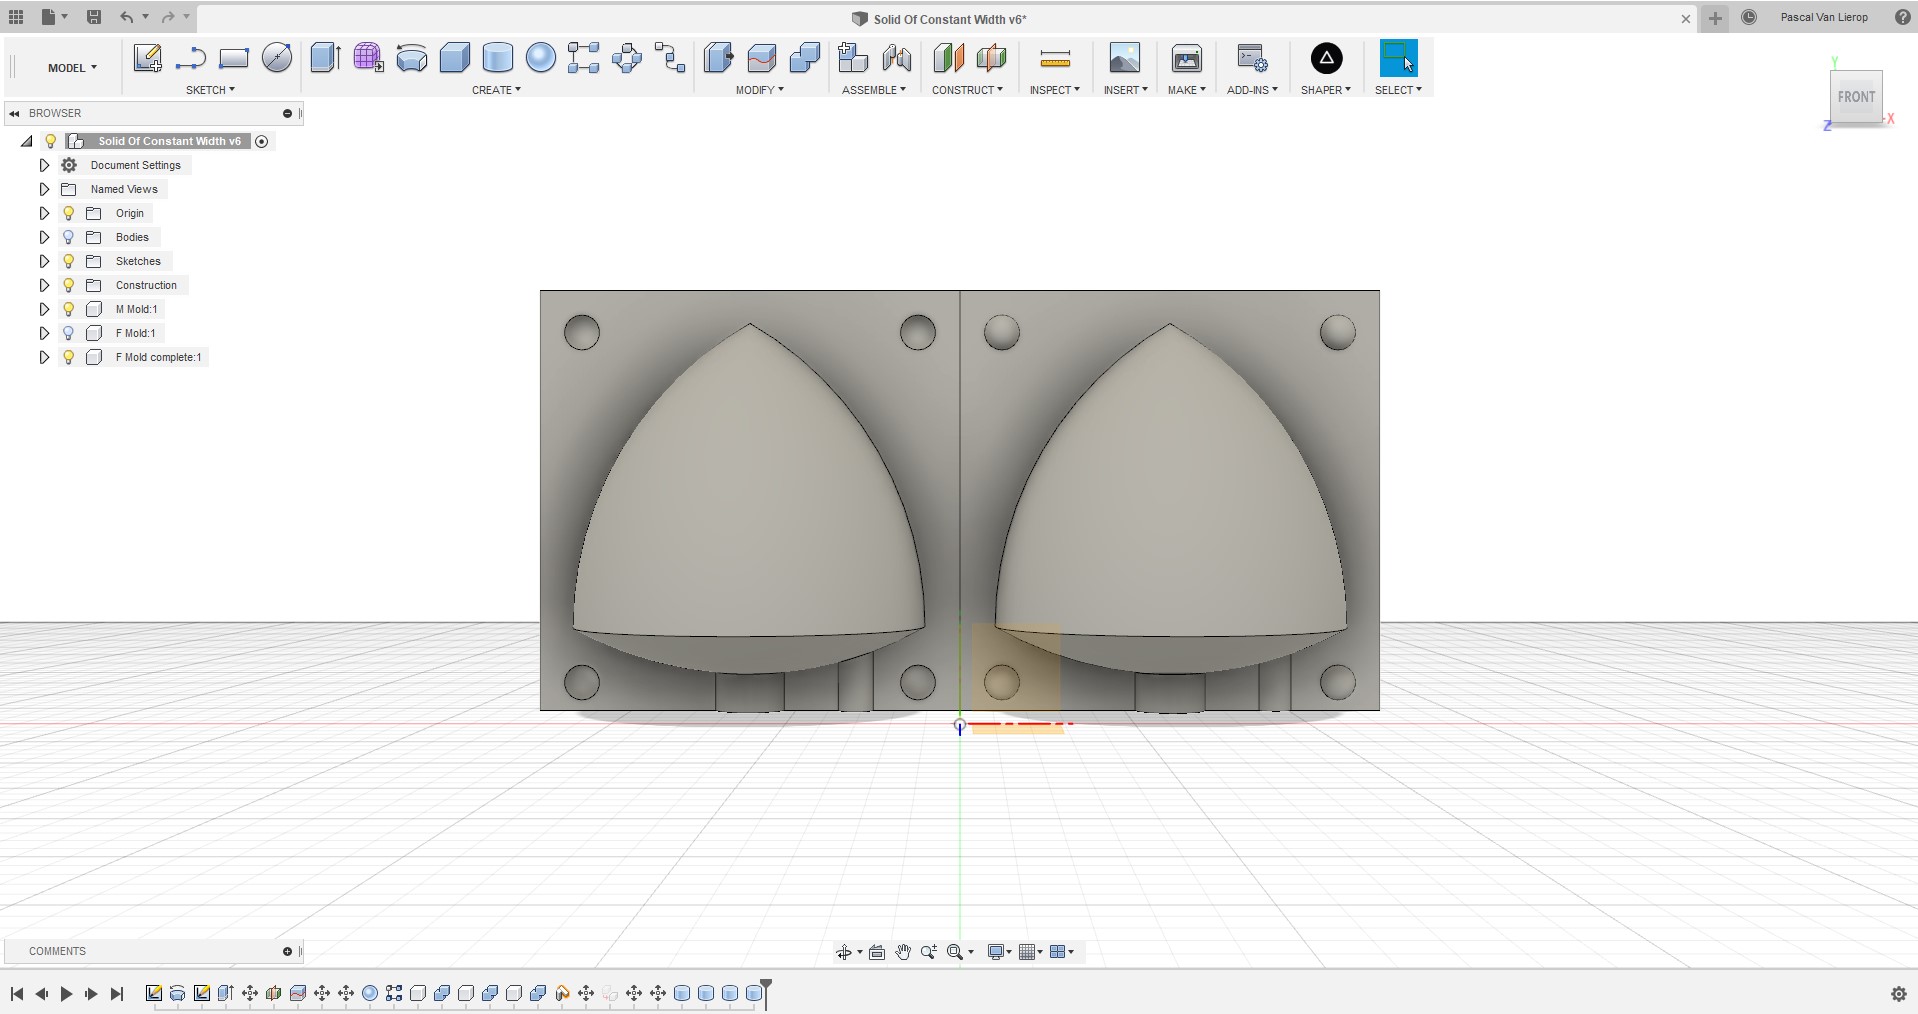Expand the Bodies folder
The height and width of the screenshot is (1014, 1918).
tap(44, 237)
